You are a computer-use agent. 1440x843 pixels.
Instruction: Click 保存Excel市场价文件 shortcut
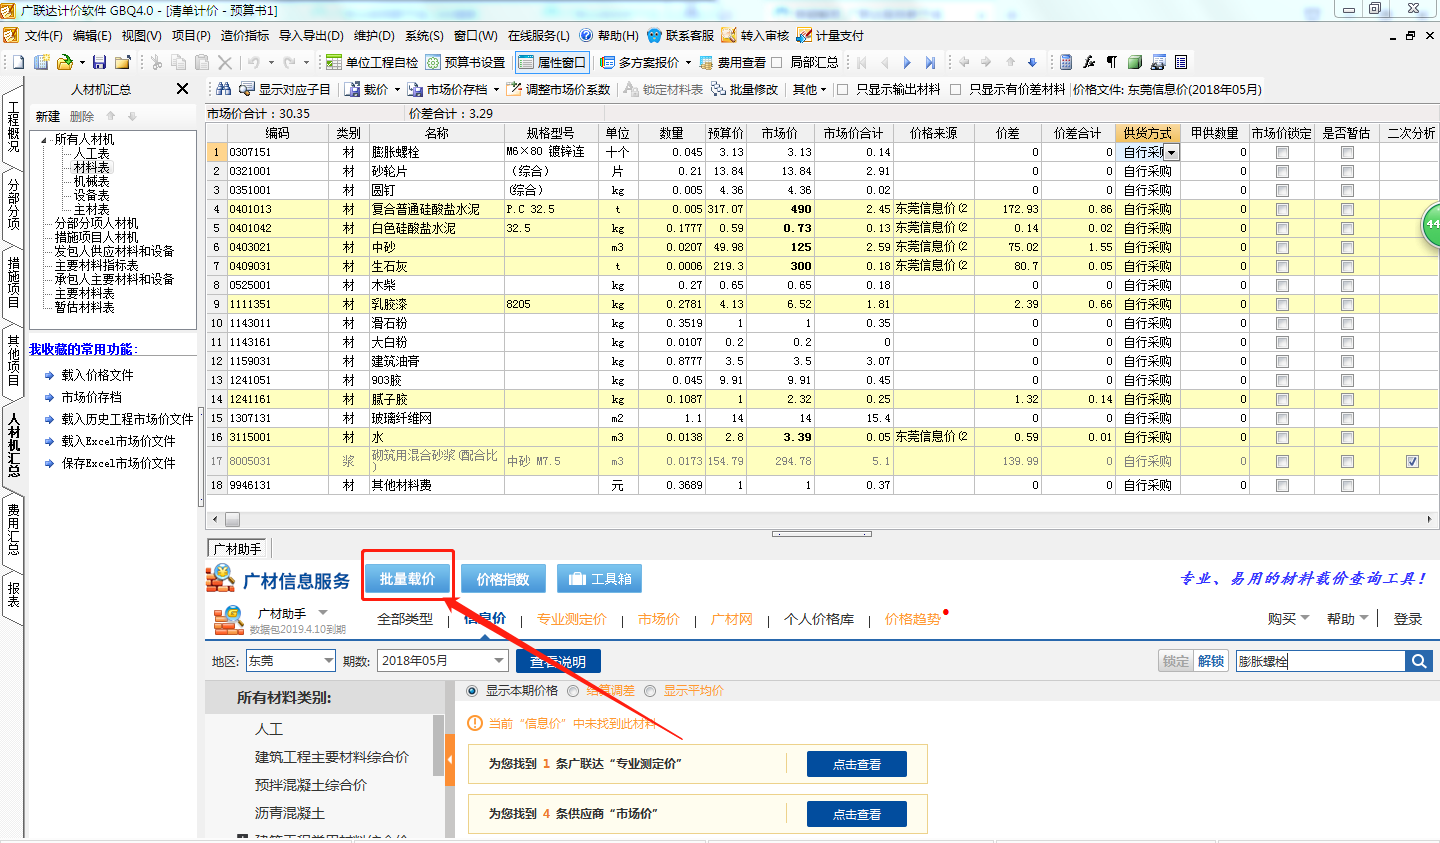[x=118, y=463]
